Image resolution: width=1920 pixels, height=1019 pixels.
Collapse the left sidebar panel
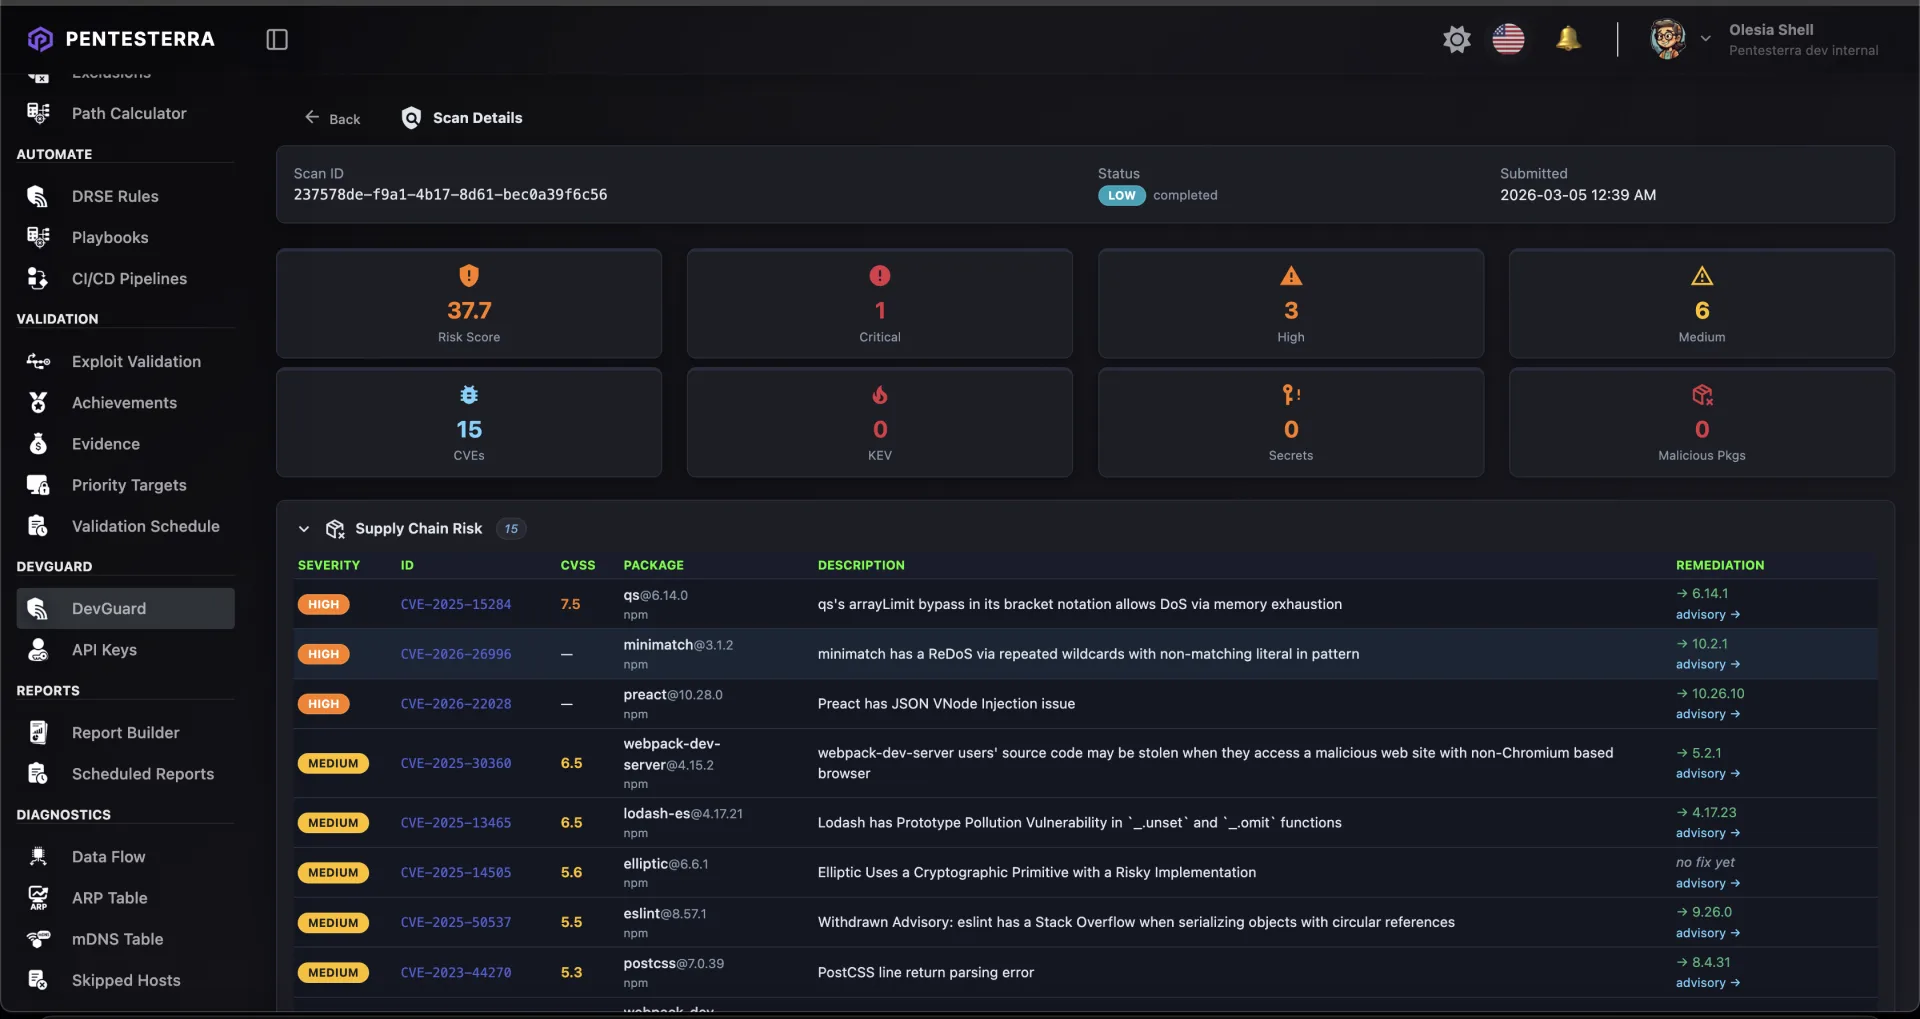point(276,39)
